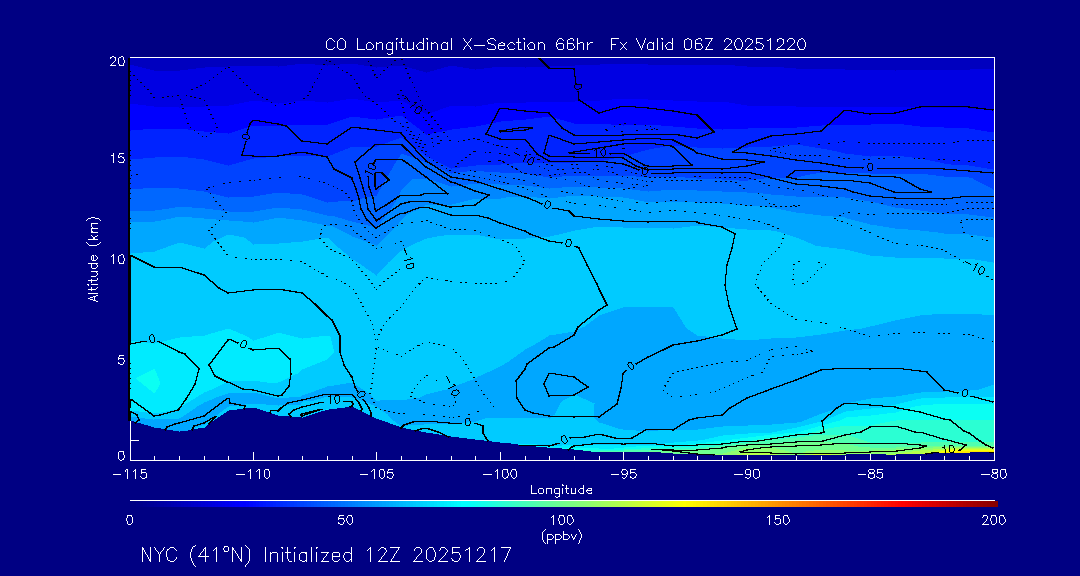Click the 20 km altitude tick label
The image size is (1080, 576).
click(116, 61)
